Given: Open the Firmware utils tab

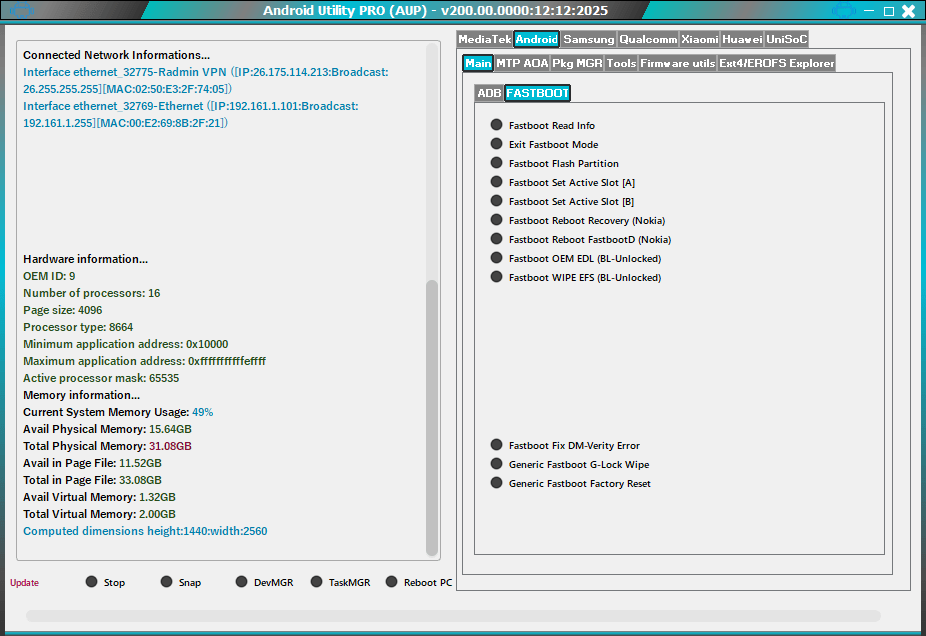Looking at the screenshot, I should [677, 63].
